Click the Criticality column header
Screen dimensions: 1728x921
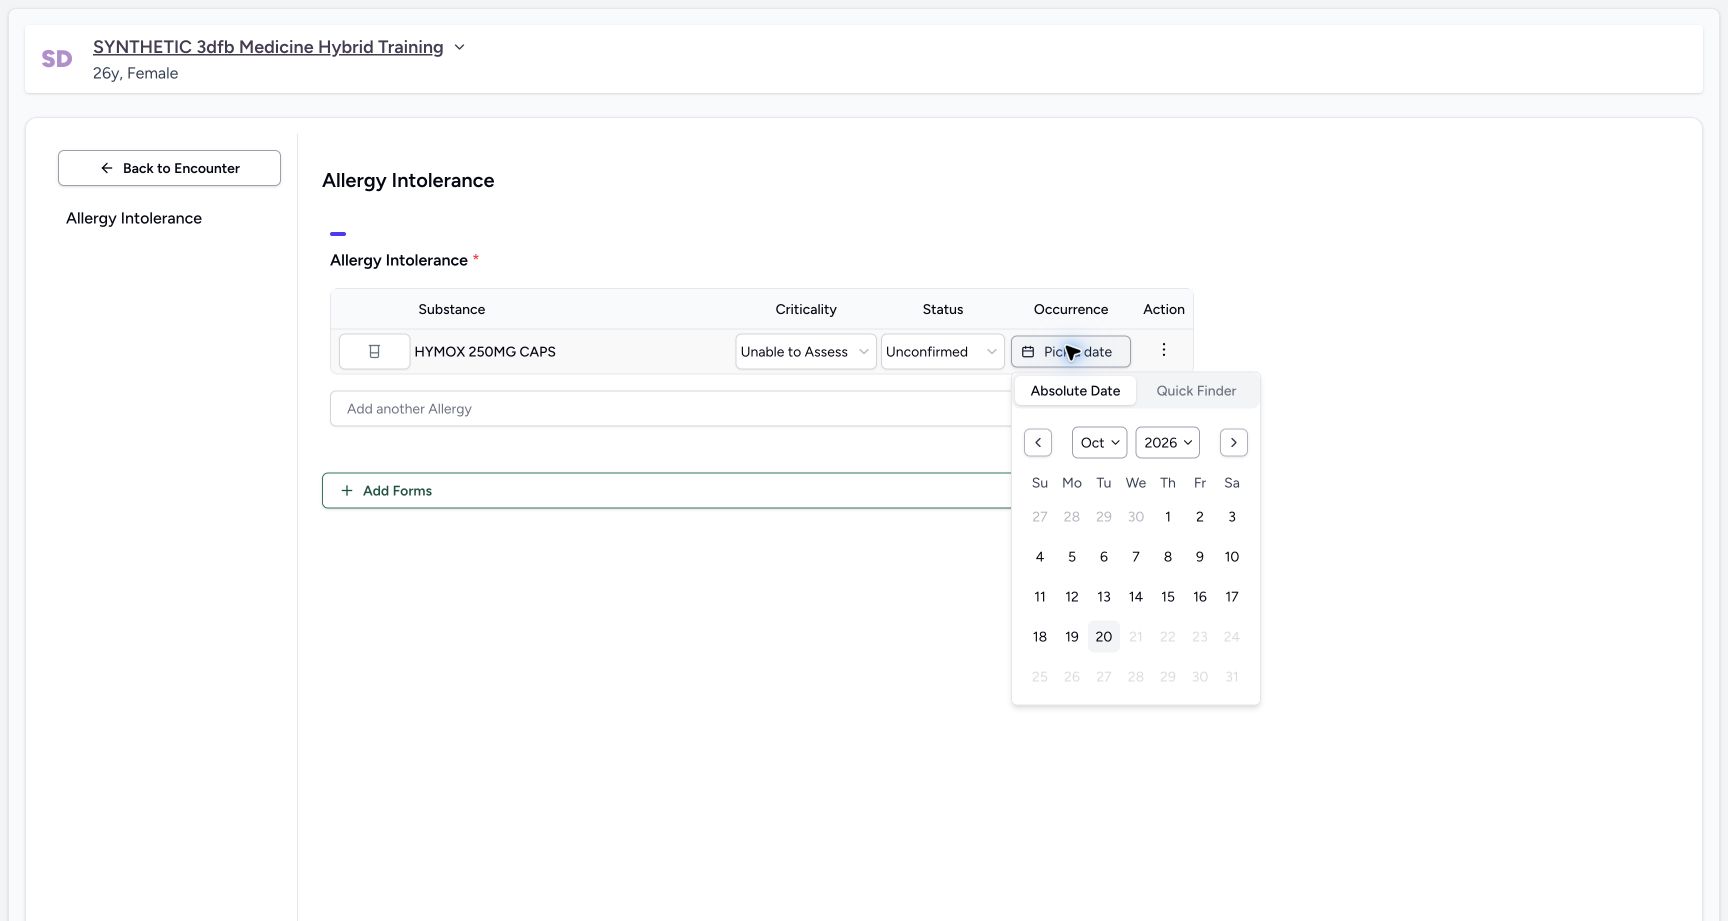click(x=806, y=310)
